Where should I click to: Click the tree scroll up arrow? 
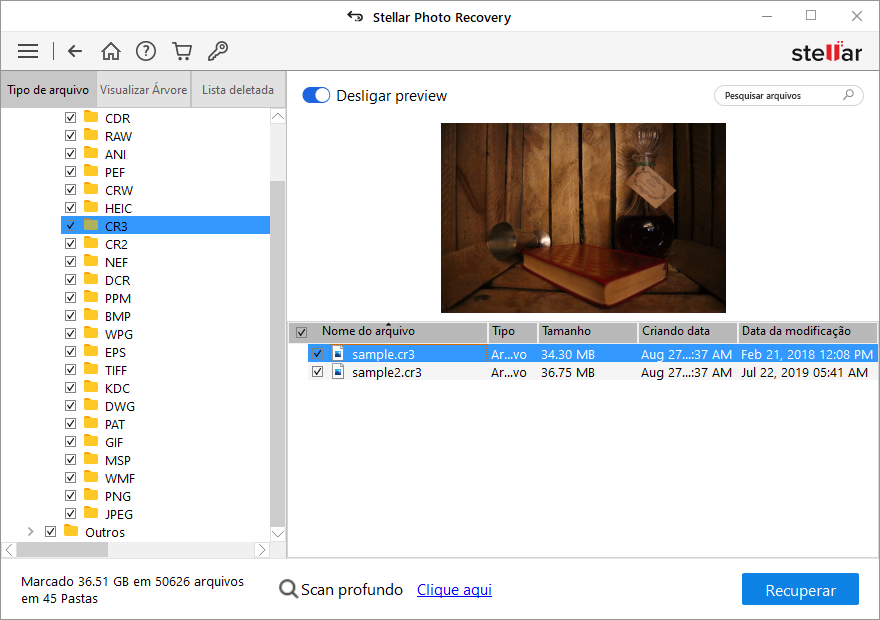[278, 117]
